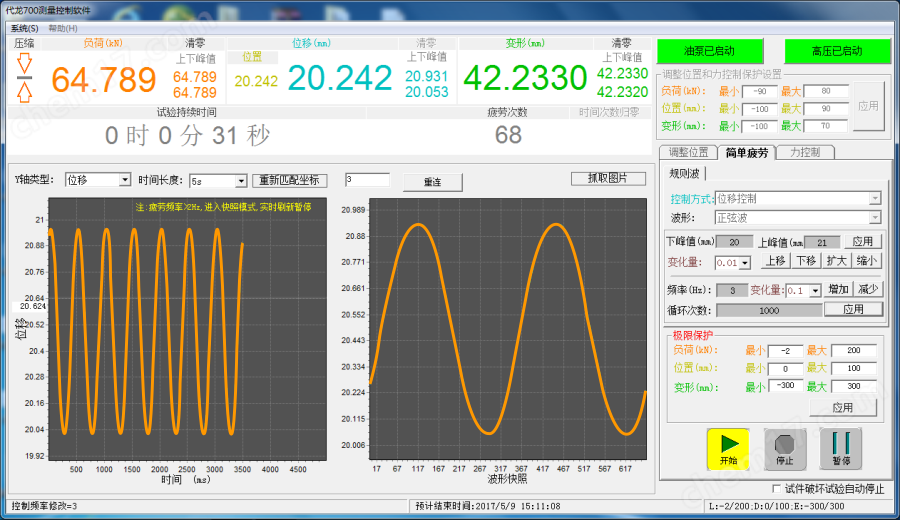Click the 停止 stop octagon button

785,448
